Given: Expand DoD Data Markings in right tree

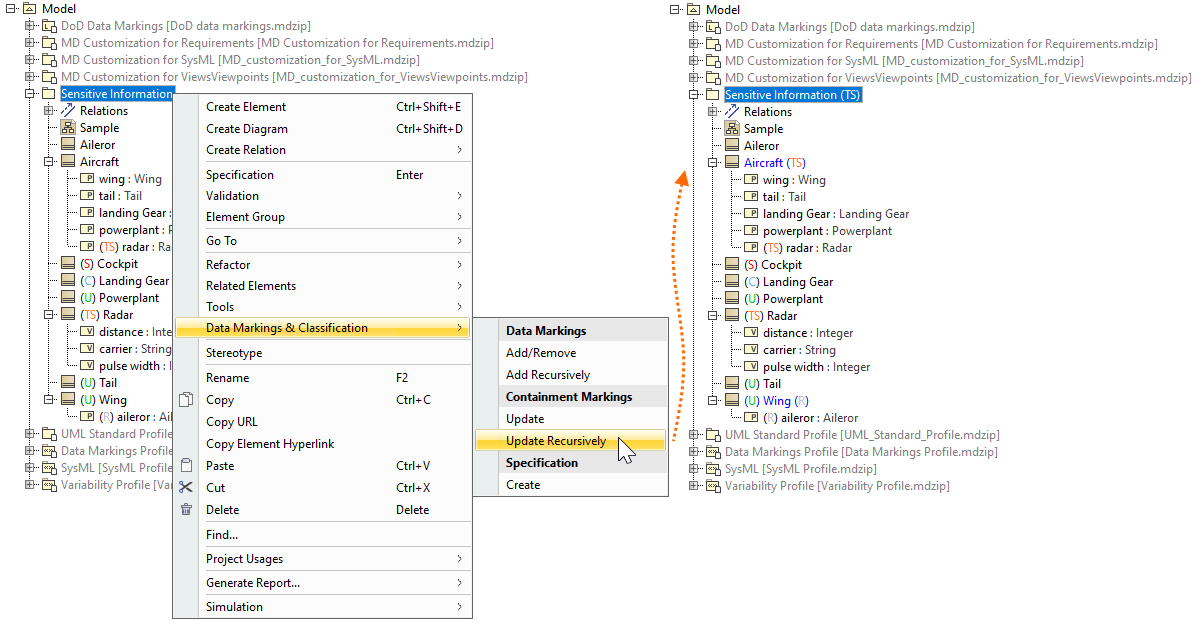Looking at the screenshot, I should 693,27.
